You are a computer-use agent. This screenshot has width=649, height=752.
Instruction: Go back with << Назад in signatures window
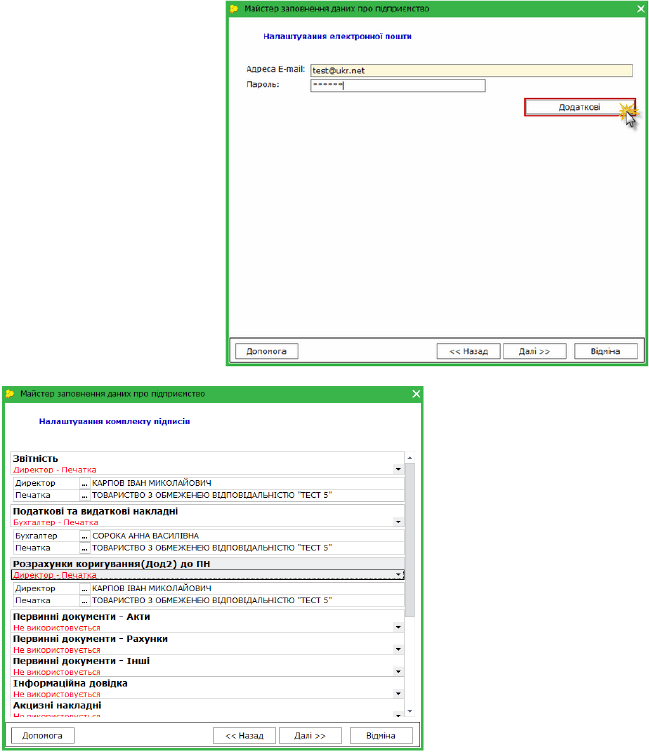pos(245,735)
